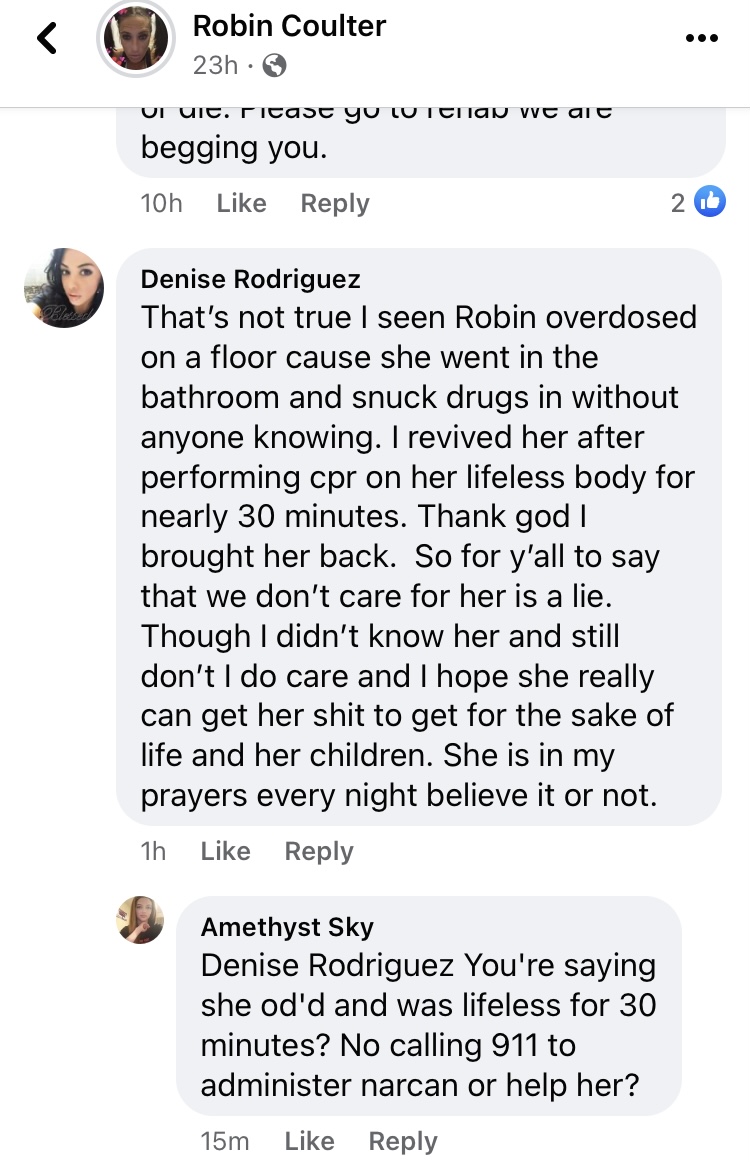Open the three-dot options menu
This screenshot has width=750, height=1162.
tap(701, 38)
